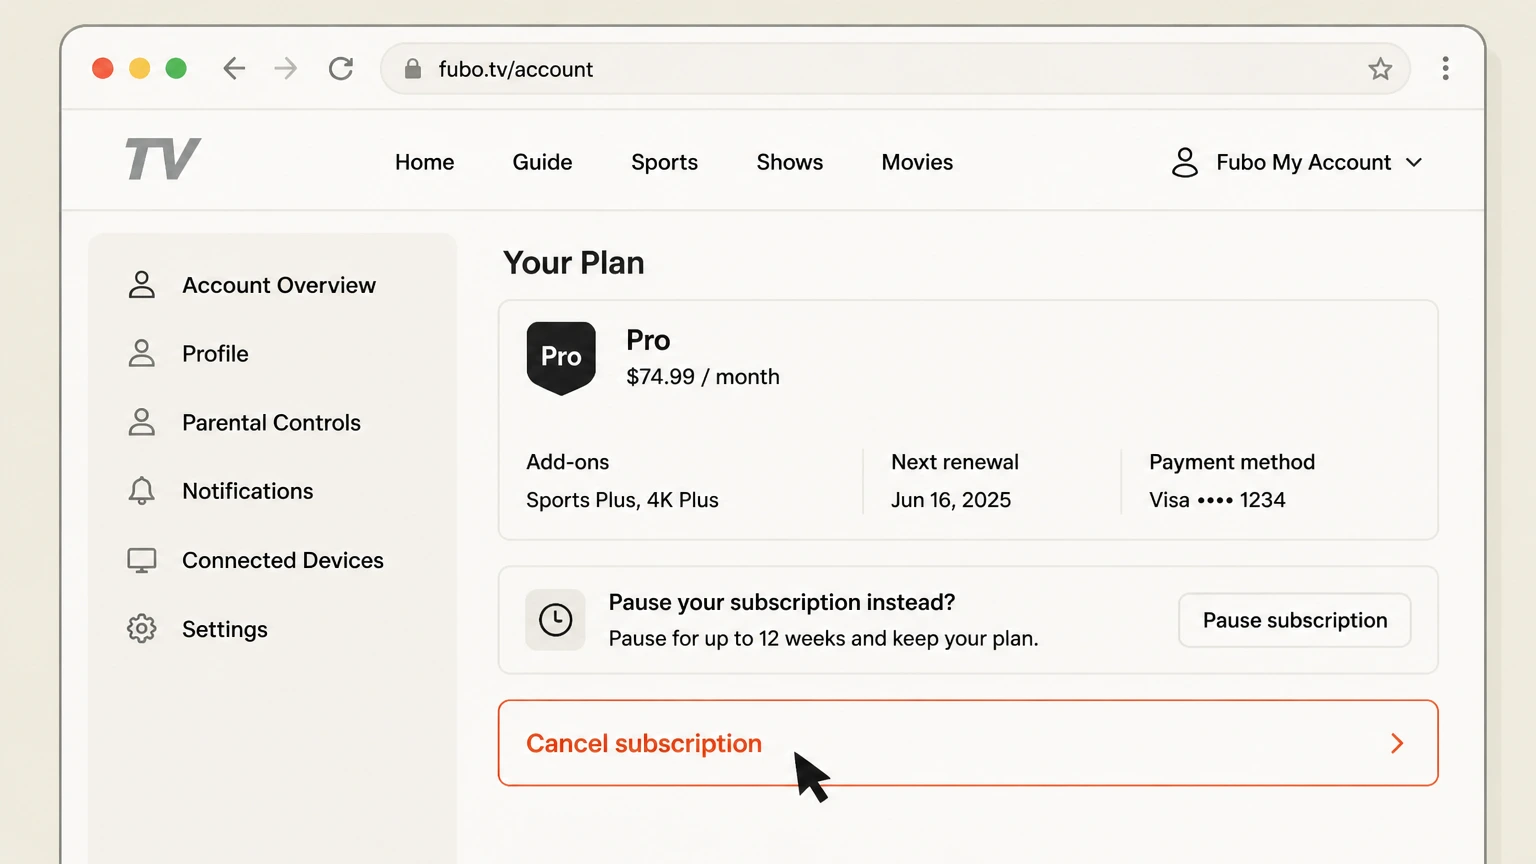Open the Guide tab
The height and width of the screenshot is (864, 1536).
(542, 162)
